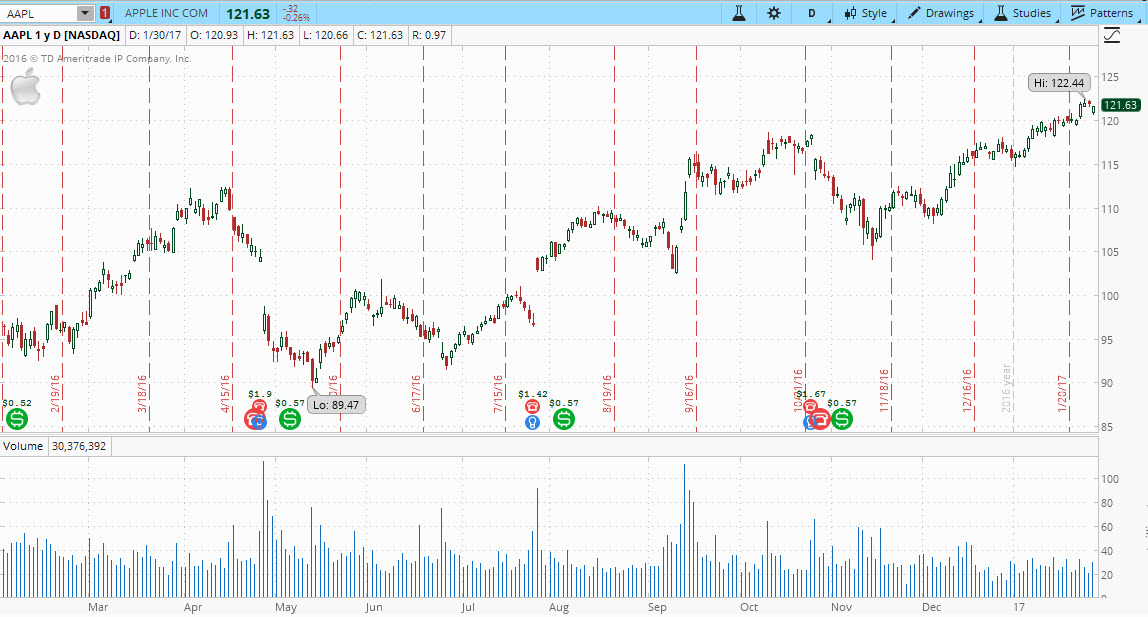Click the 9/16/16 expiration marker
This screenshot has width=1148, height=617.
click(x=689, y=393)
